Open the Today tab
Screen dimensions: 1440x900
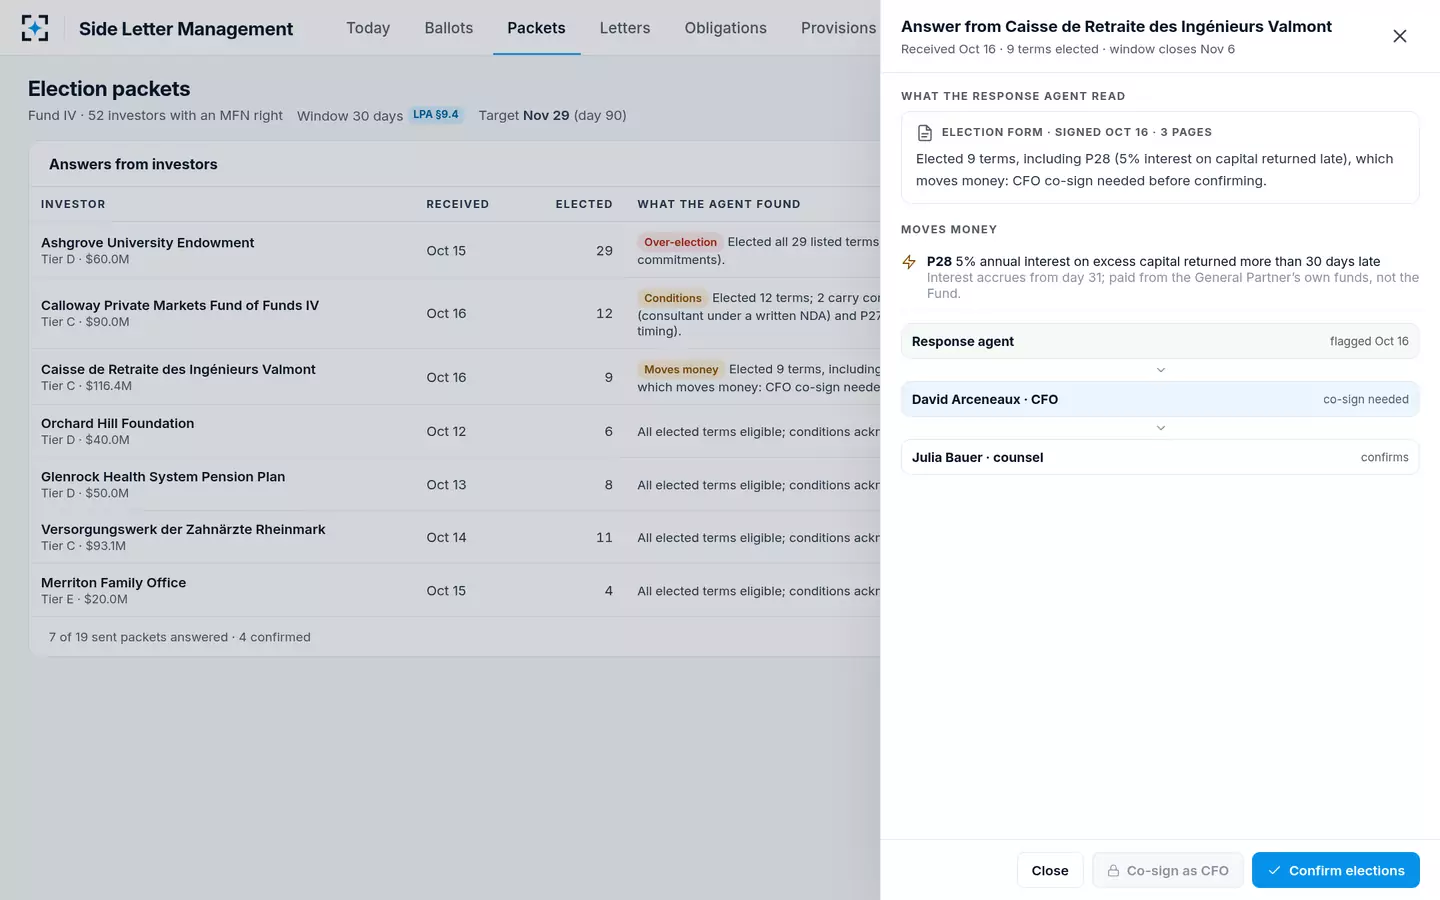[x=368, y=28]
